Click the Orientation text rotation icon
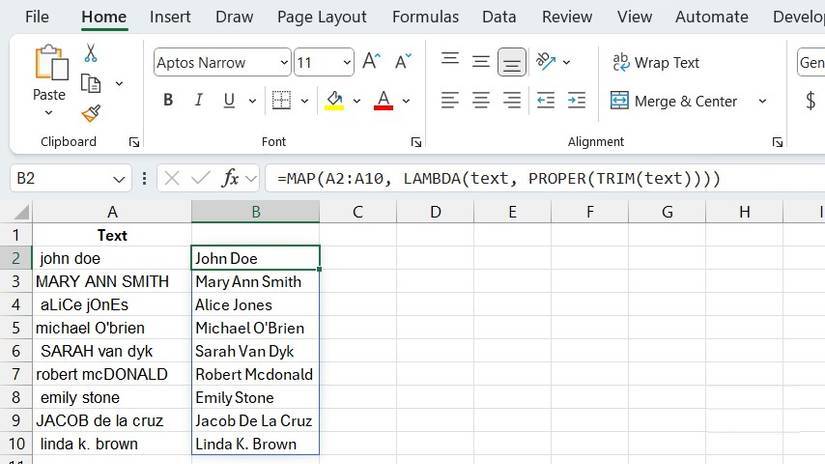The image size is (825, 464). click(546, 62)
